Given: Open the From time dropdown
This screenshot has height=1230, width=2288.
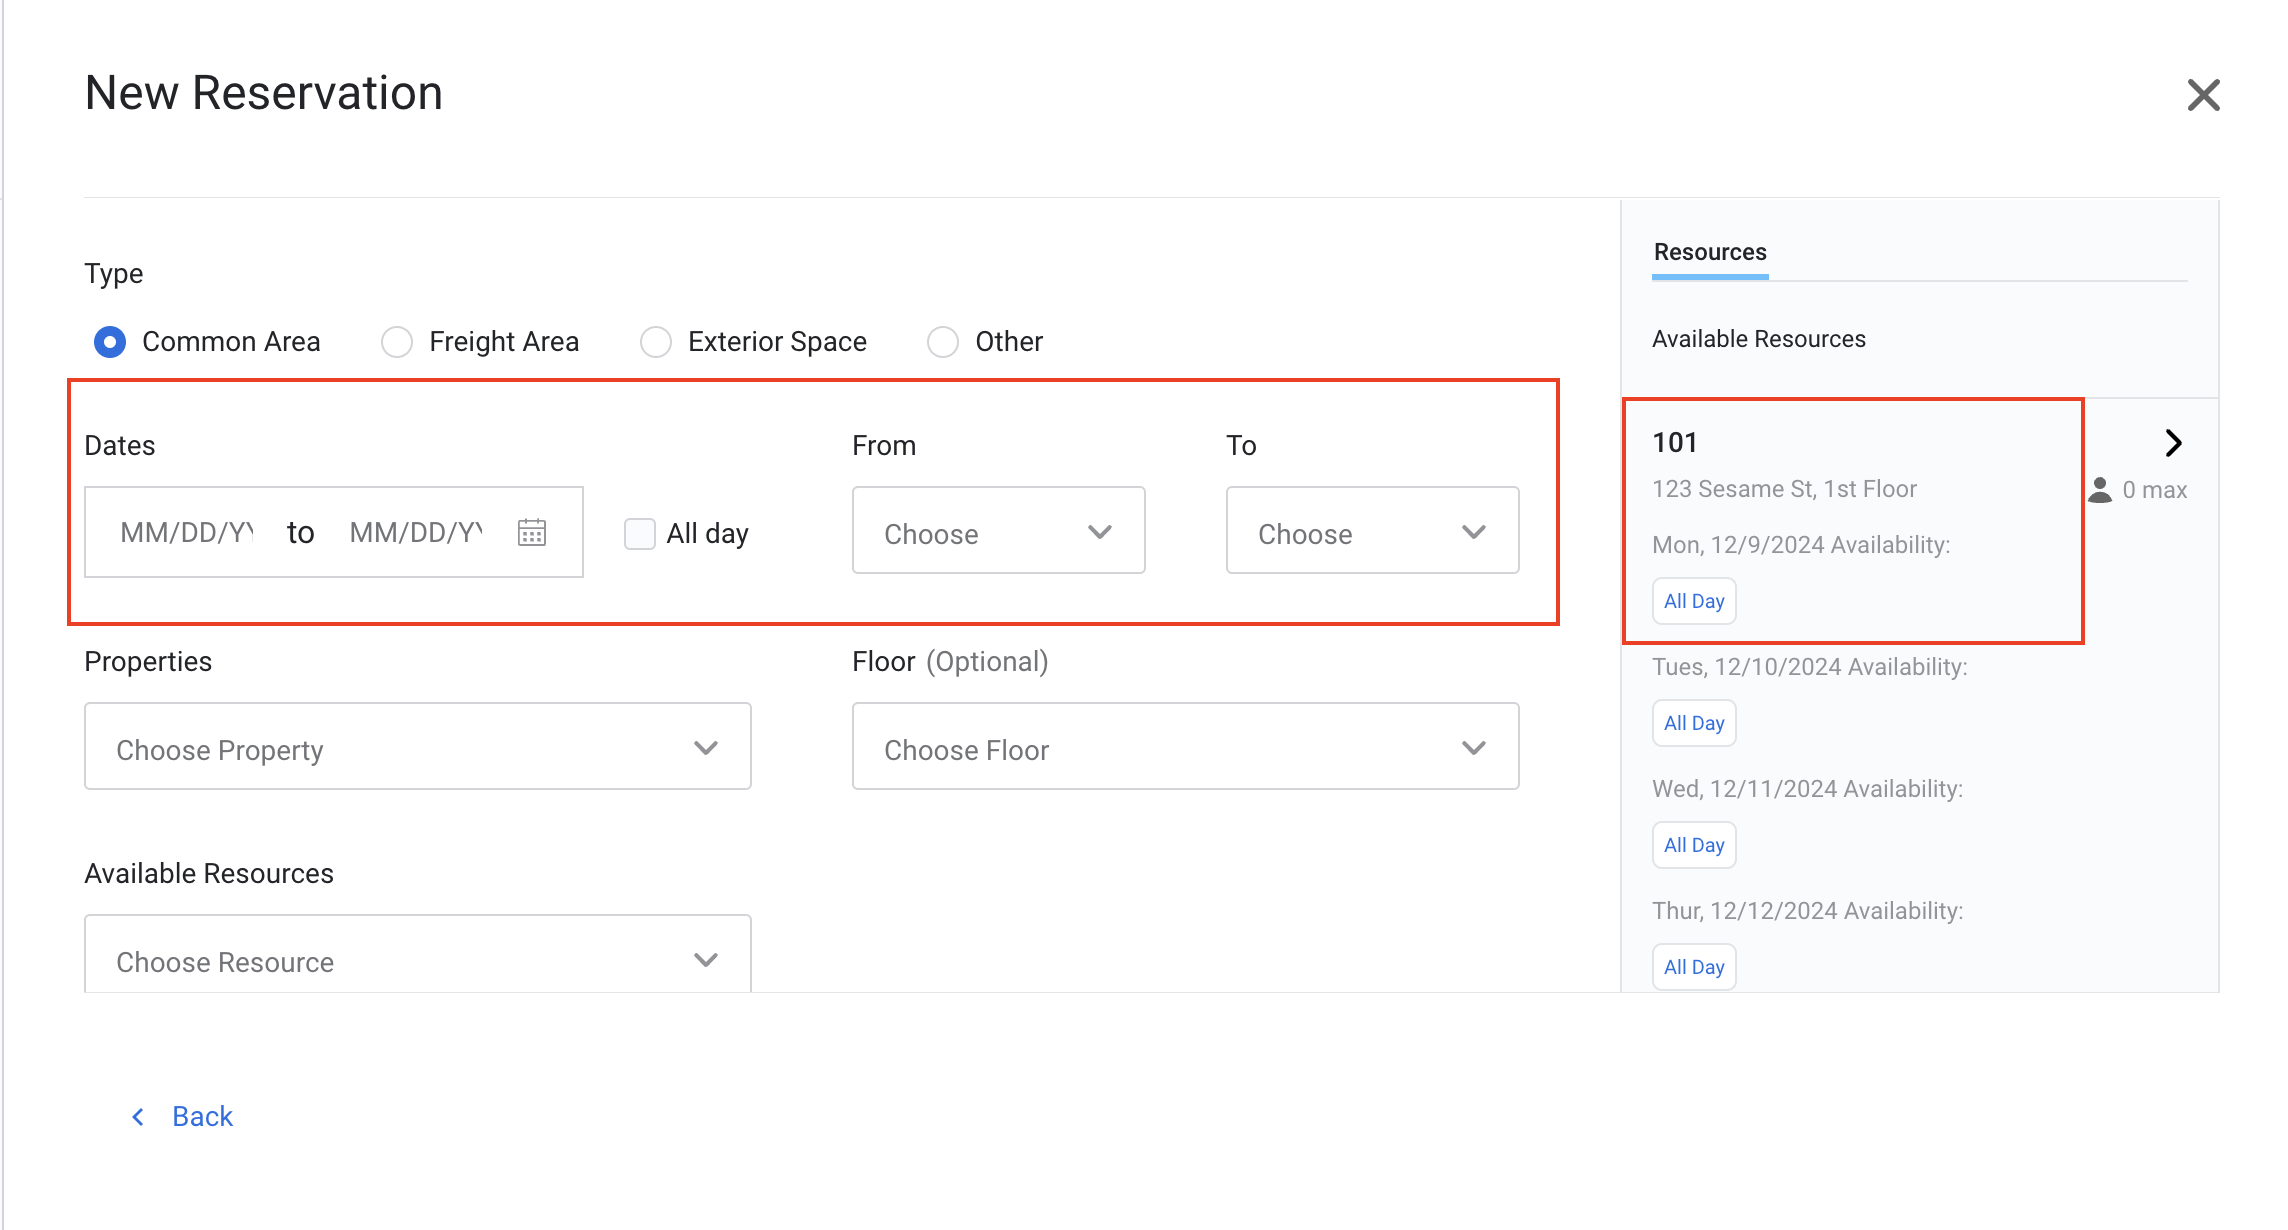Looking at the screenshot, I should [998, 531].
